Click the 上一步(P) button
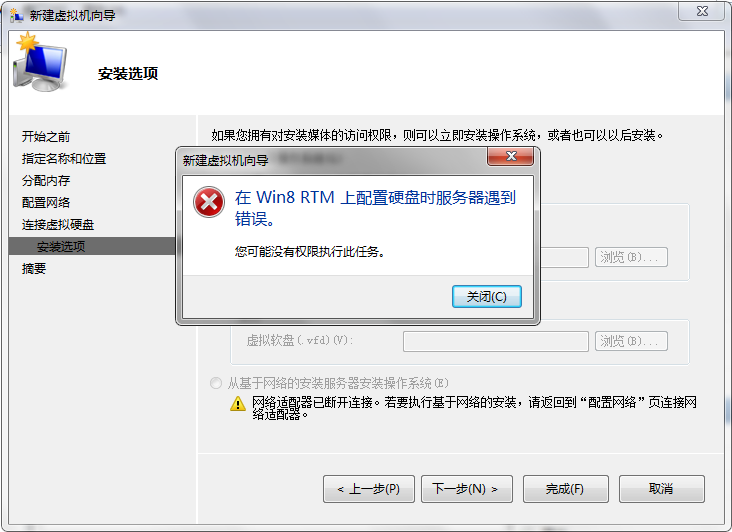 tap(369, 489)
